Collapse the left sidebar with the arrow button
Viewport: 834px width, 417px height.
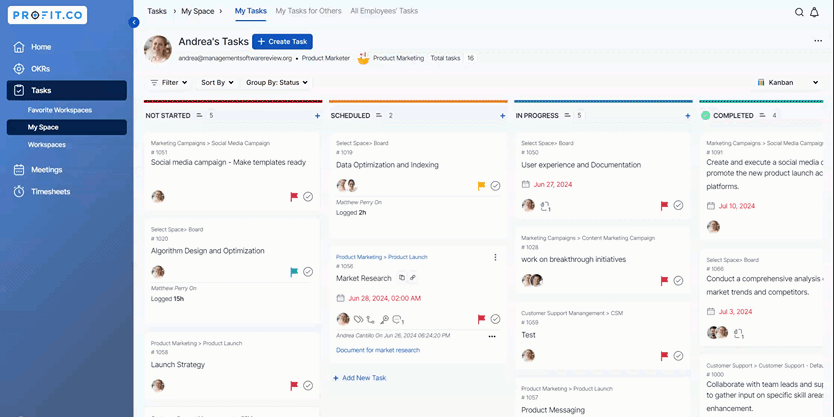click(134, 22)
